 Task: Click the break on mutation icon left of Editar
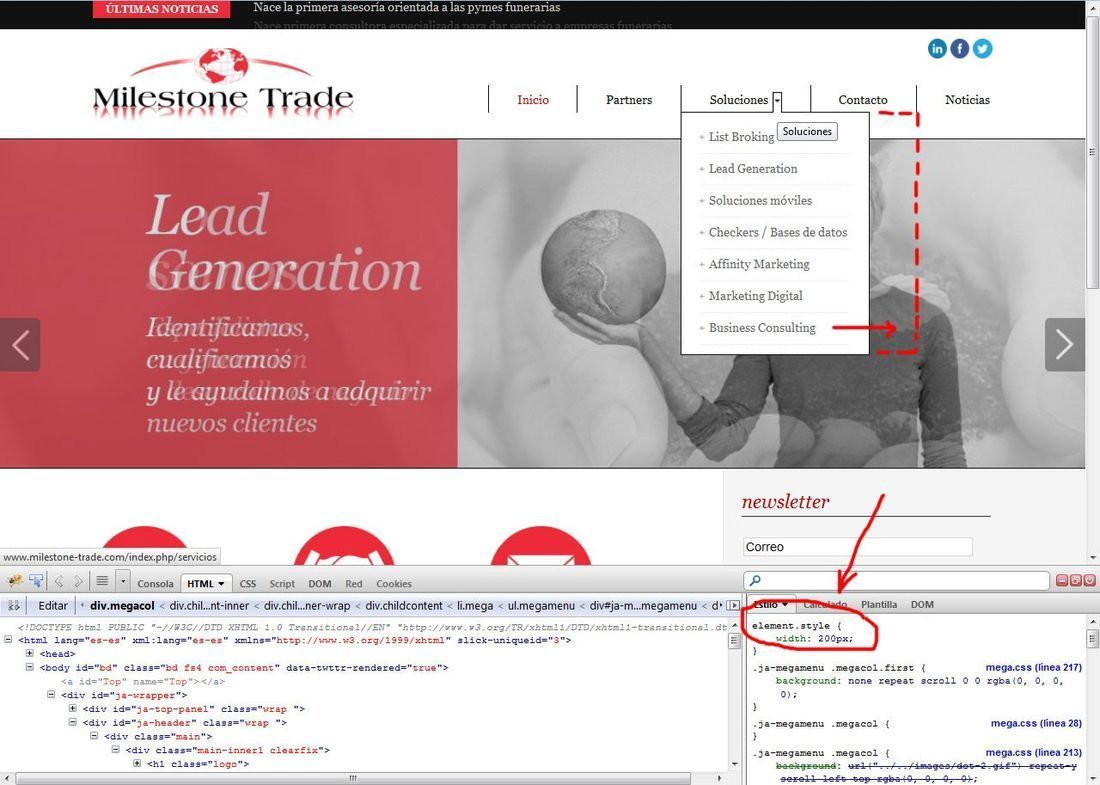click(x=13, y=605)
